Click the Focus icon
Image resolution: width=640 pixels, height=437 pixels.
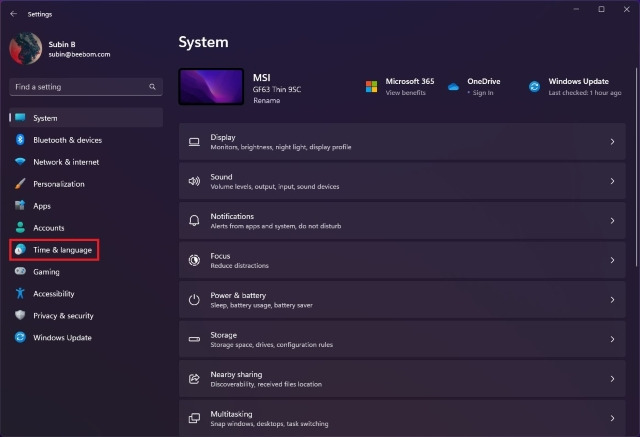(194, 260)
